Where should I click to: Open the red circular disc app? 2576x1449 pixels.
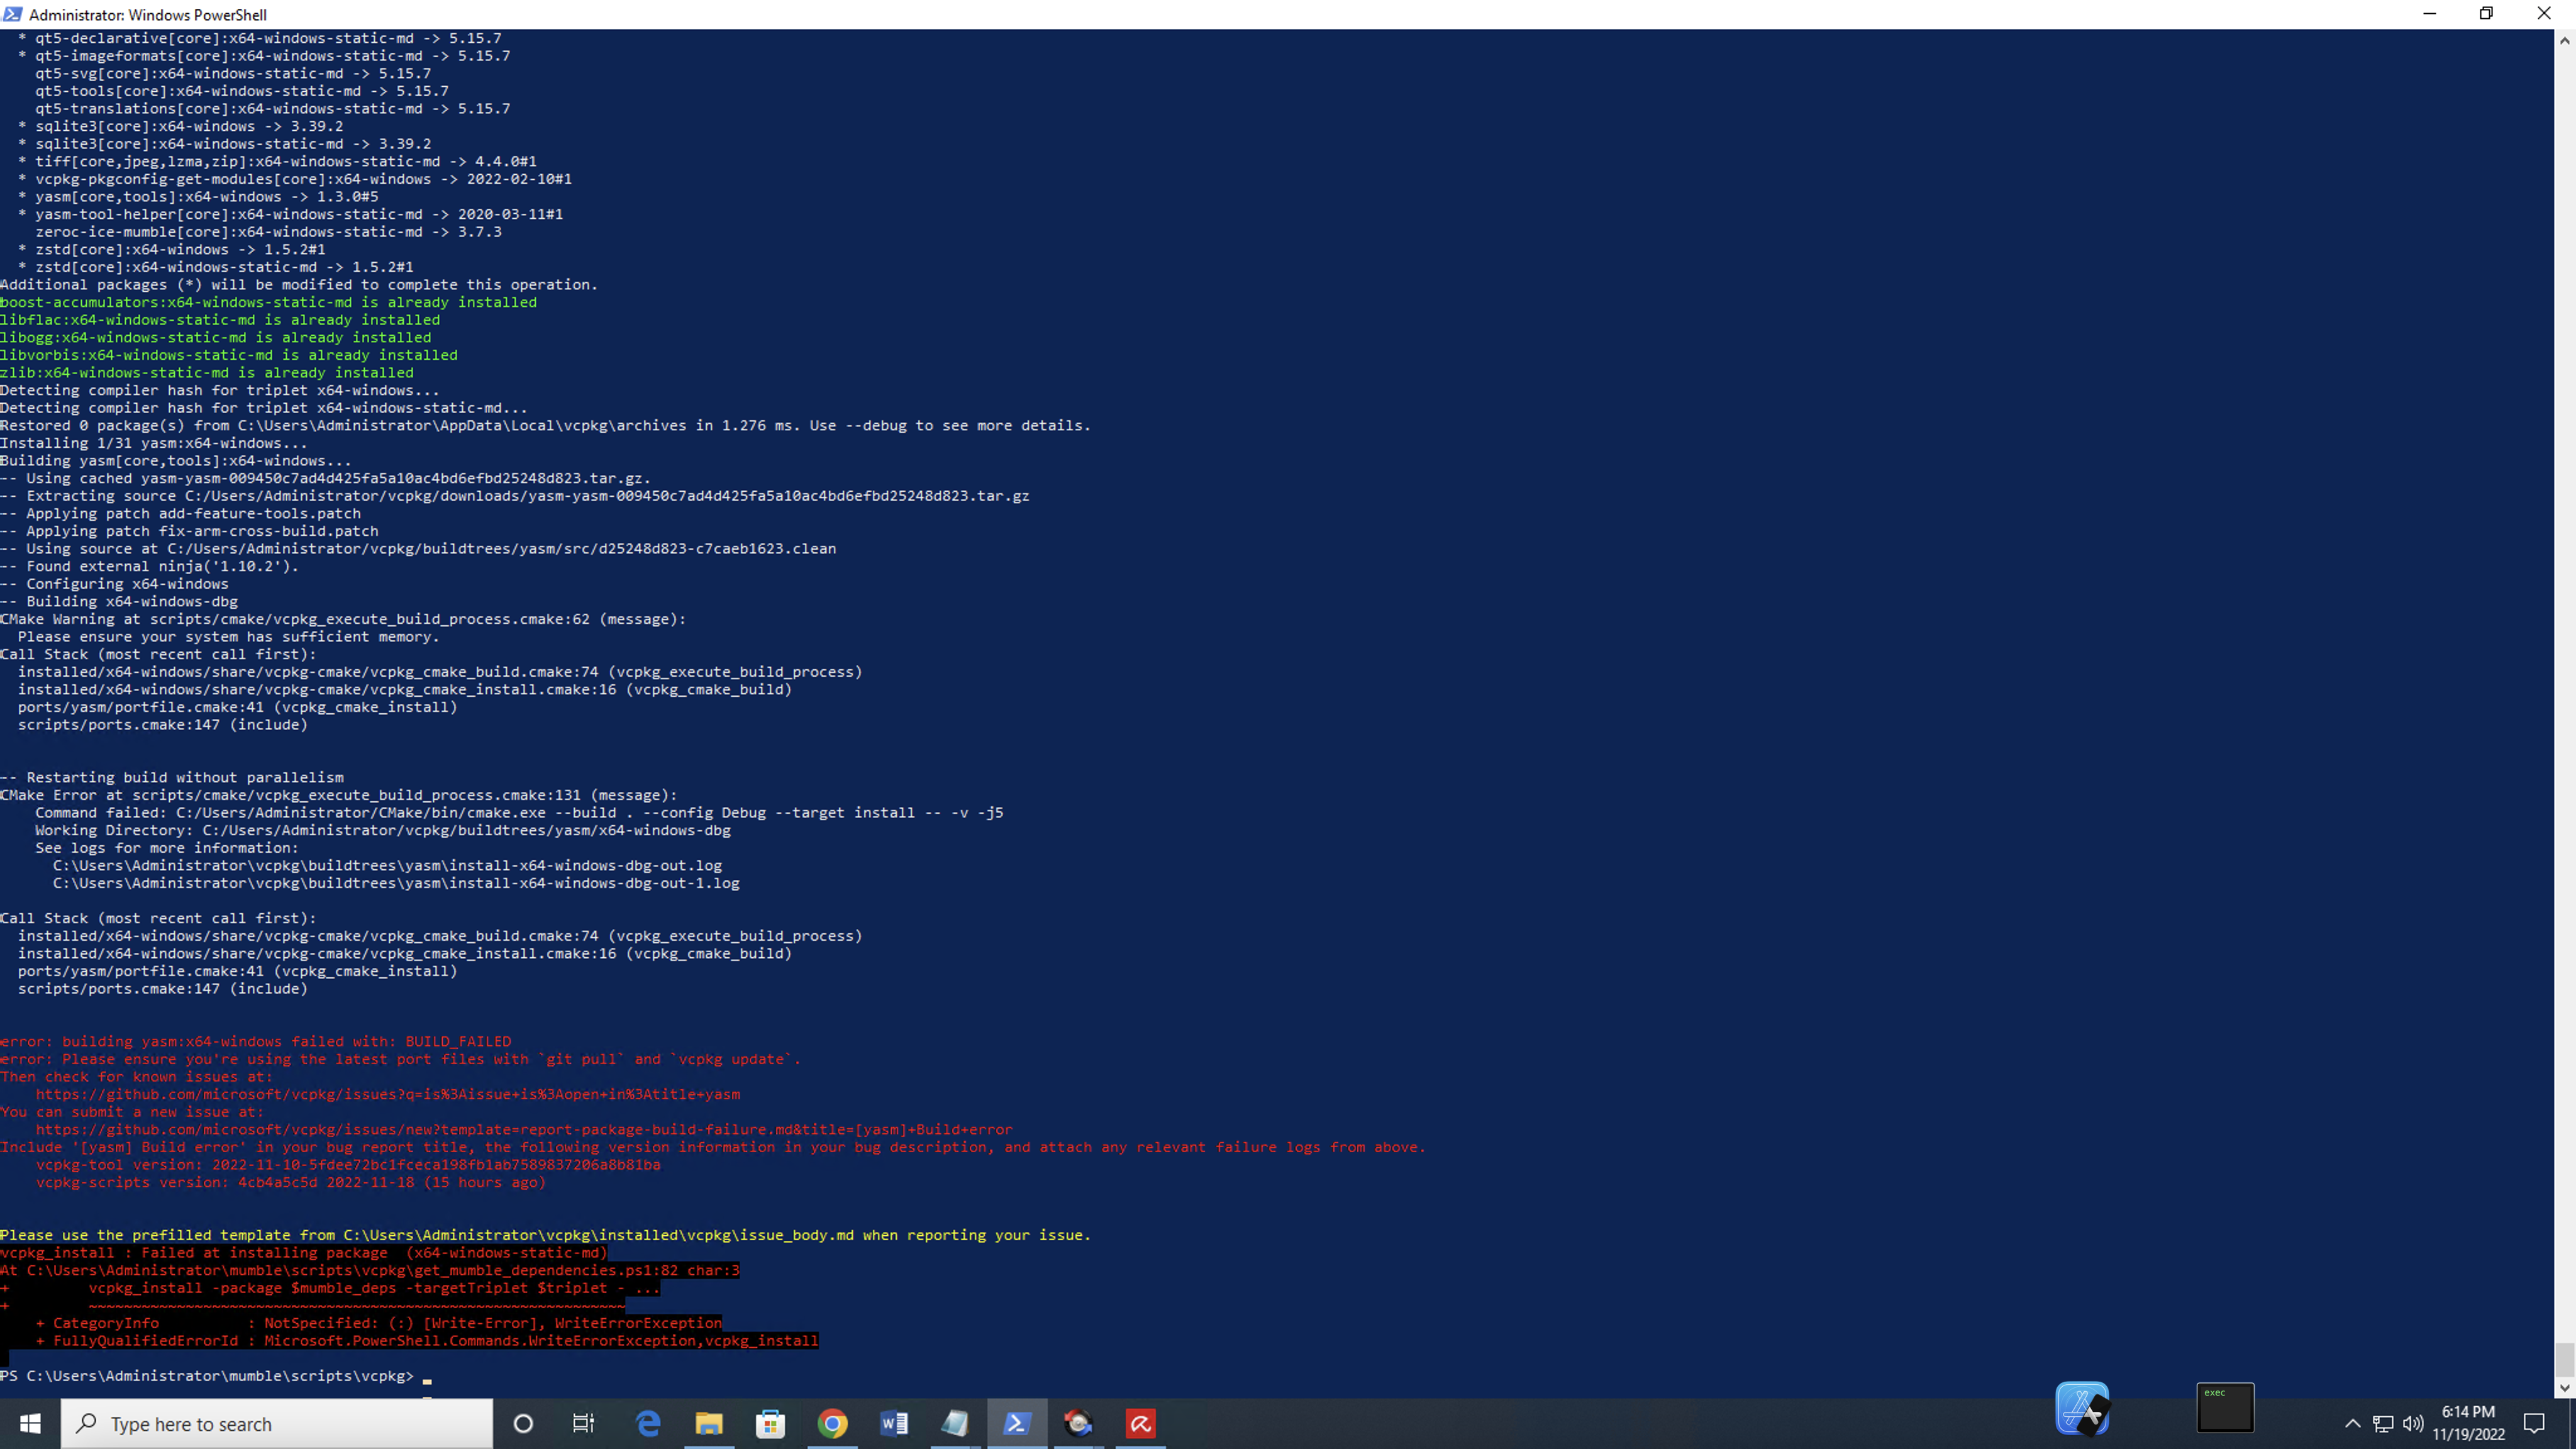(1078, 1423)
